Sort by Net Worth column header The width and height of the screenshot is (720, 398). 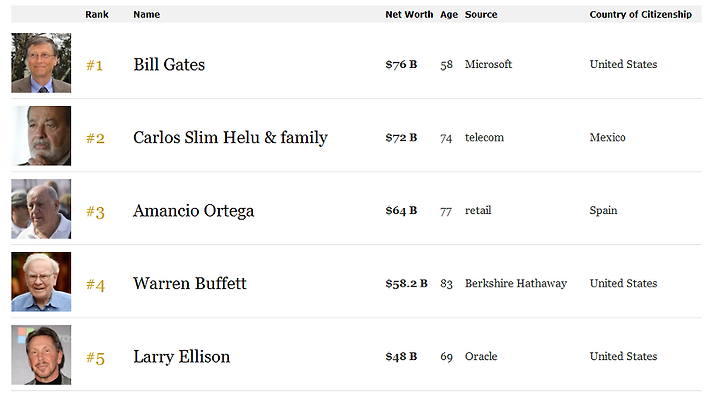409,15
